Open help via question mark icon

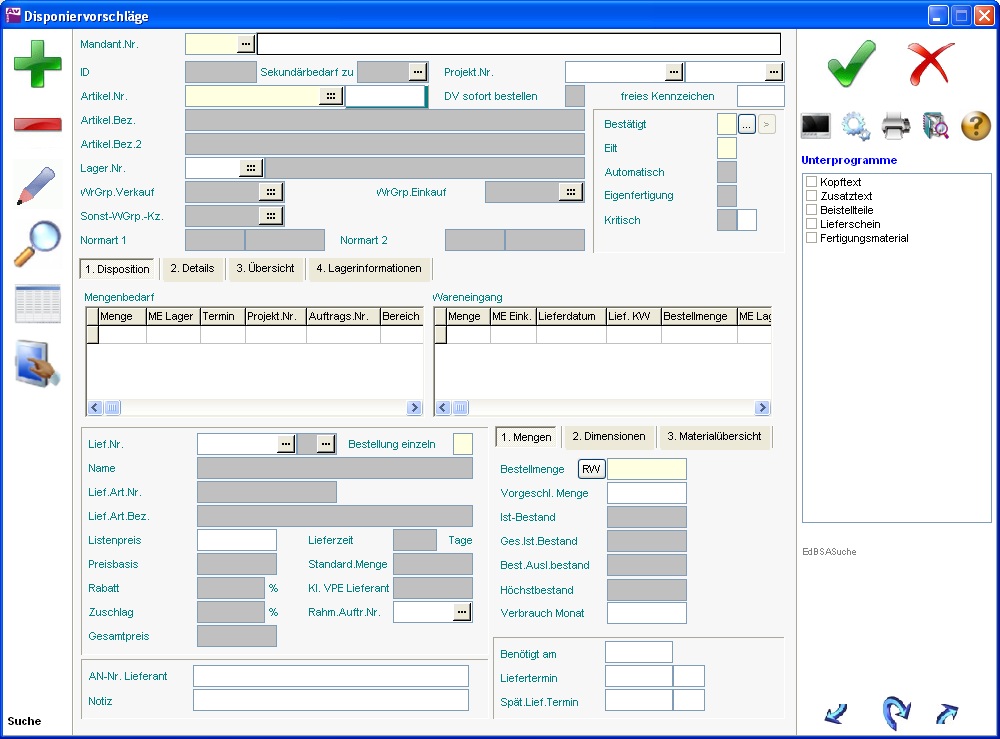[x=975, y=126]
